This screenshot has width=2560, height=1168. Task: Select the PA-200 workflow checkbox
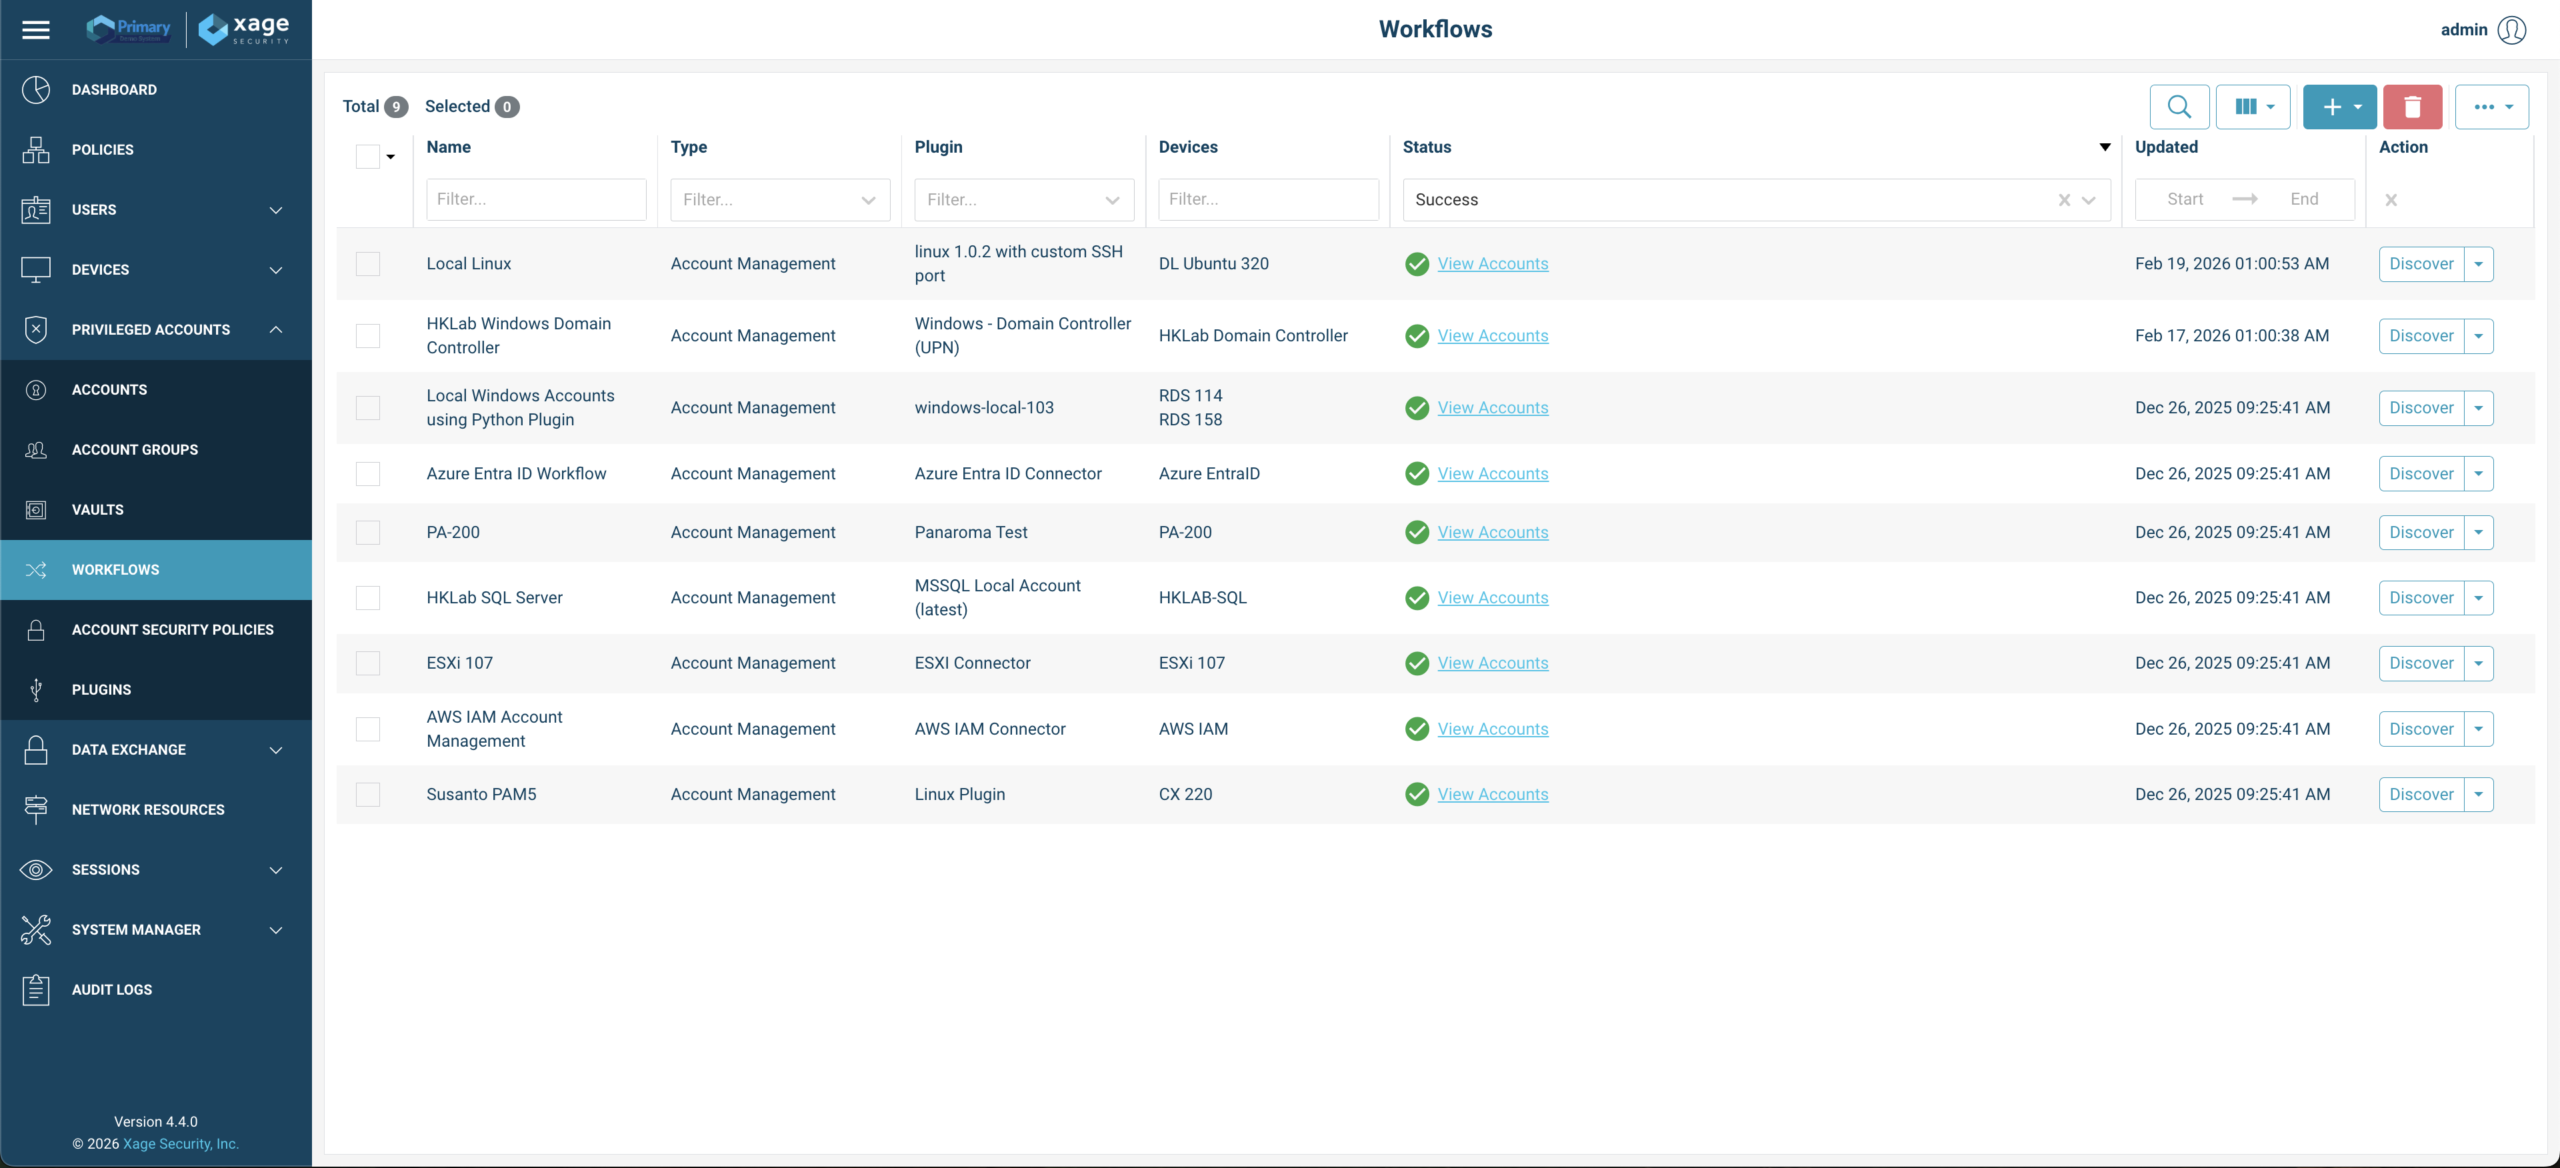pos(368,533)
